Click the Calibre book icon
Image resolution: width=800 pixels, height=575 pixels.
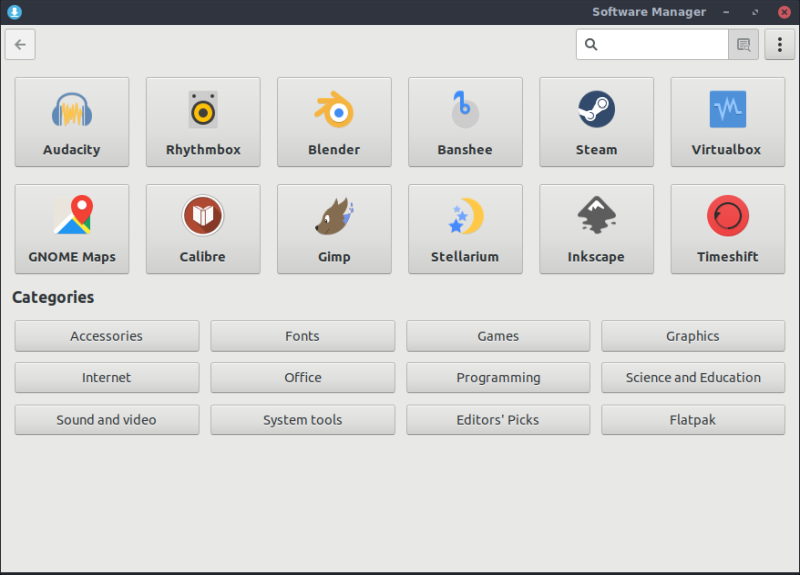click(203, 216)
